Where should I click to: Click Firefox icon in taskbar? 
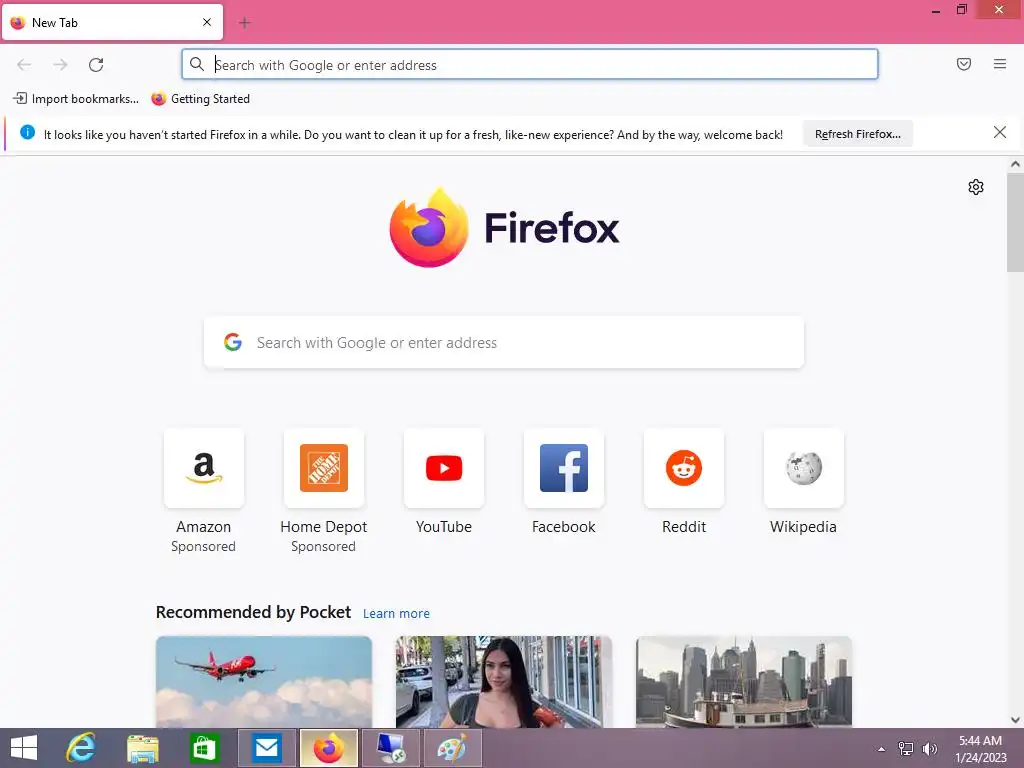coord(328,748)
